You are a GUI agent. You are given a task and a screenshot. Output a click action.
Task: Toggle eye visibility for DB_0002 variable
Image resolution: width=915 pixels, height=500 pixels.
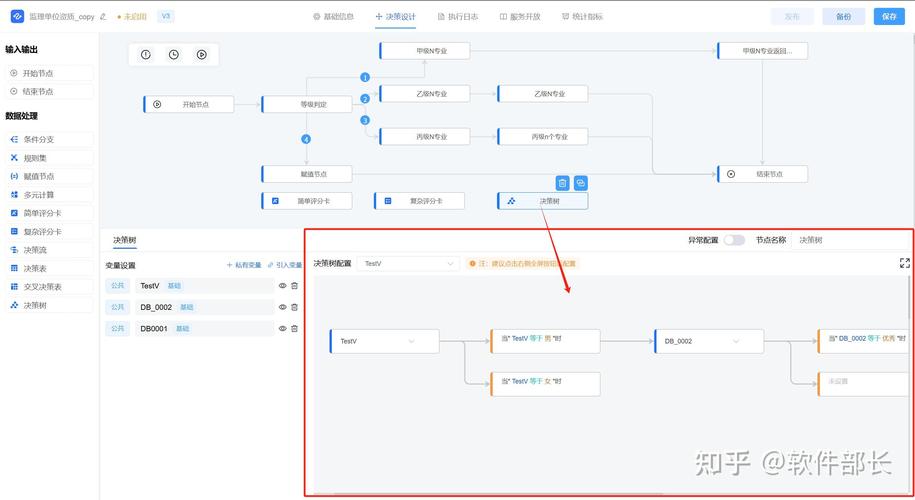[282, 307]
